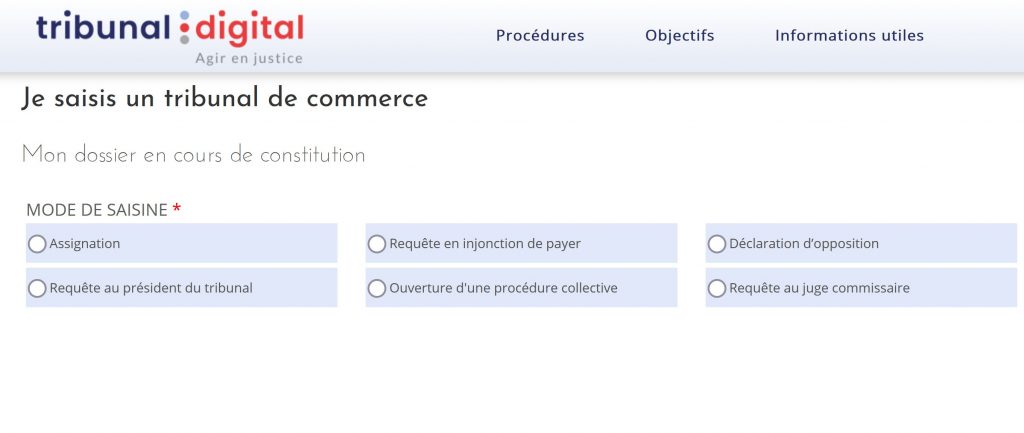Select 'Ouverture d'une procédure collective' radio button

(377, 288)
